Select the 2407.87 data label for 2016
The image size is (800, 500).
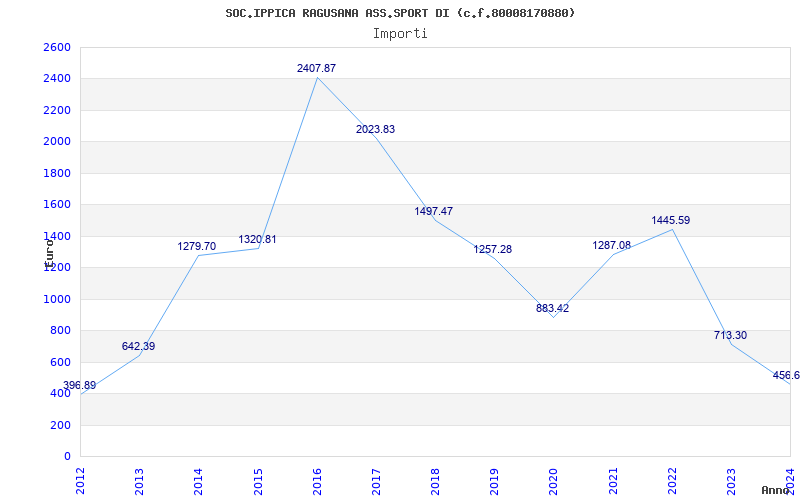point(316,68)
